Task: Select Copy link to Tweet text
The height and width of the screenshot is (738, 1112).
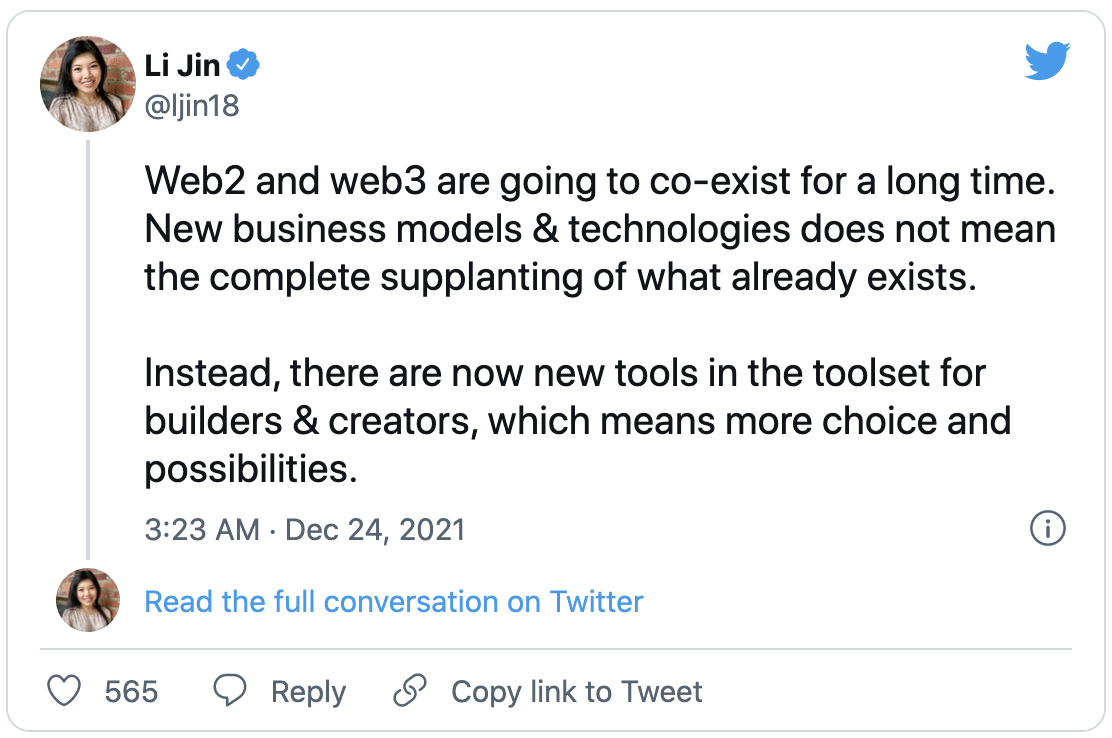Action: point(577,691)
